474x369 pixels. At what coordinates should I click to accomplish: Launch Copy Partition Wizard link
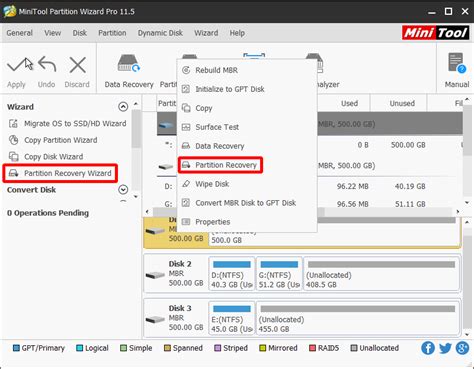pos(61,140)
